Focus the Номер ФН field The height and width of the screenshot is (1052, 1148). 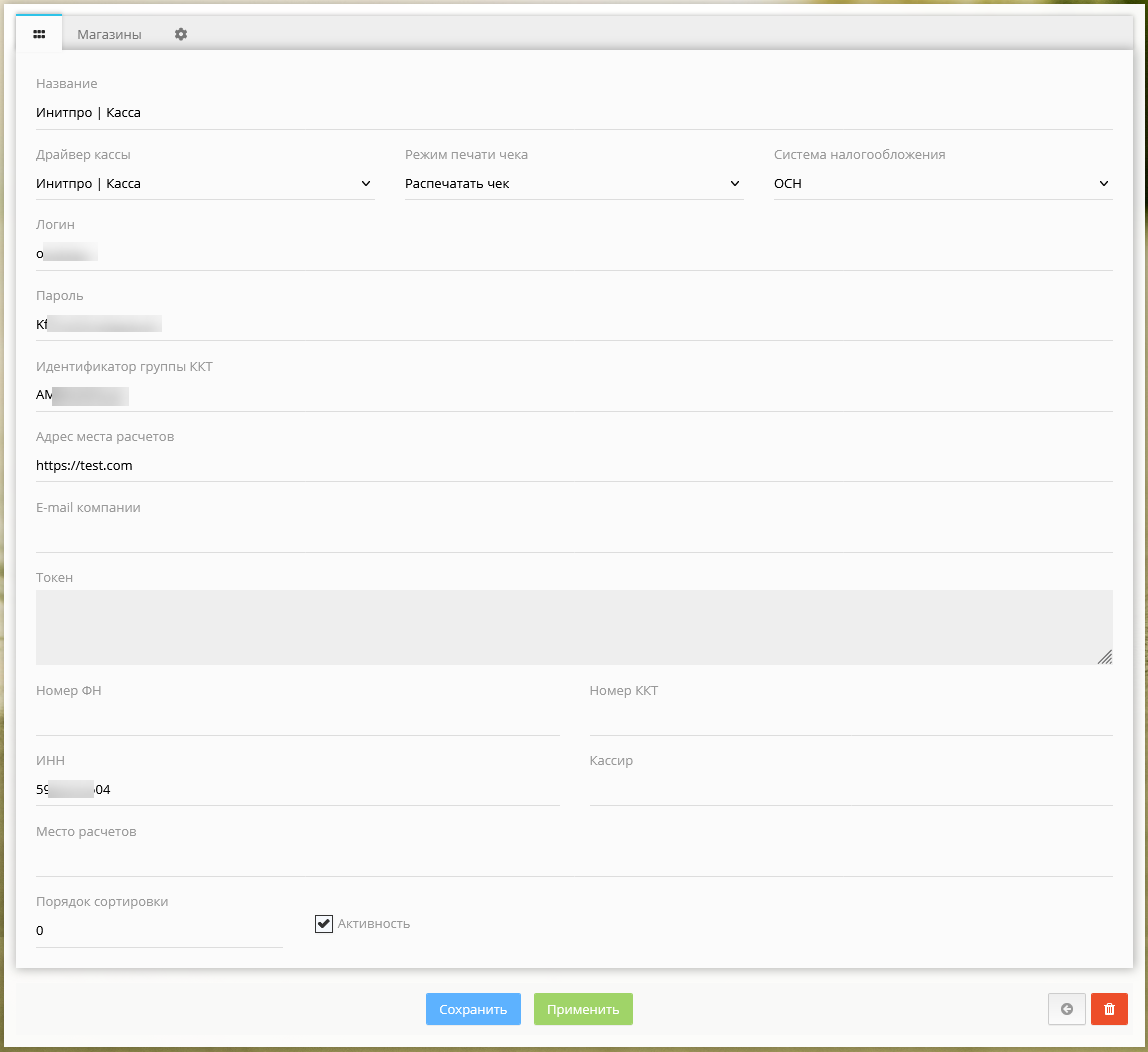tap(297, 719)
